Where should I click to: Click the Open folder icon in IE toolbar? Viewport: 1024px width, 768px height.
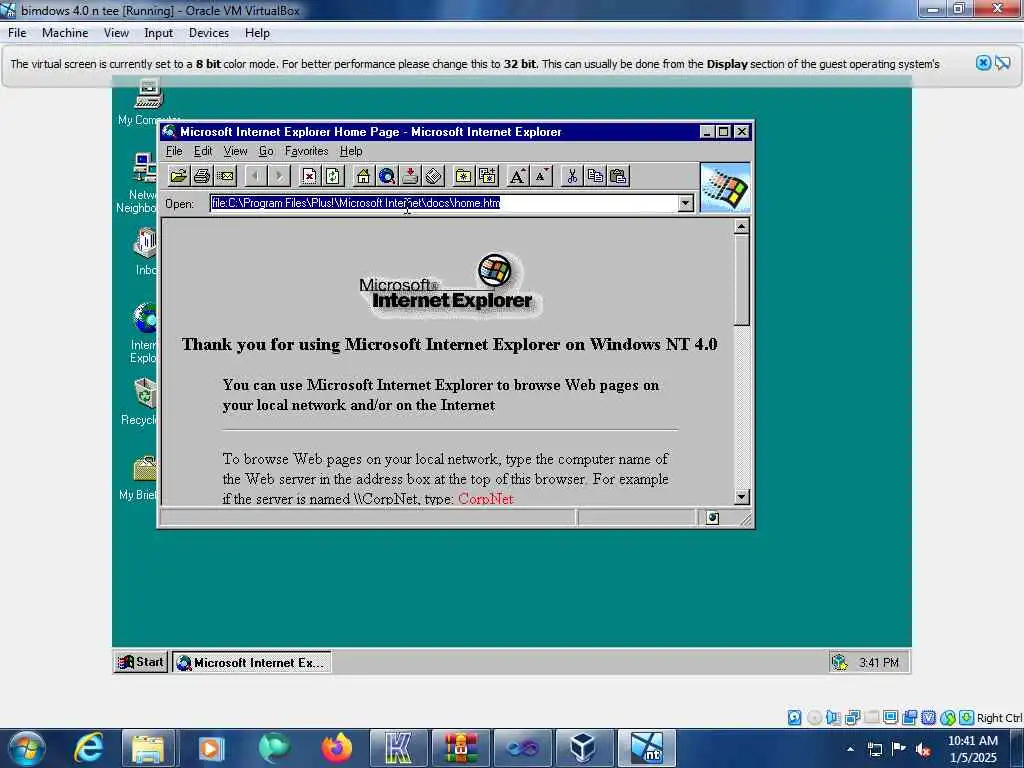pyautogui.click(x=178, y=176)
